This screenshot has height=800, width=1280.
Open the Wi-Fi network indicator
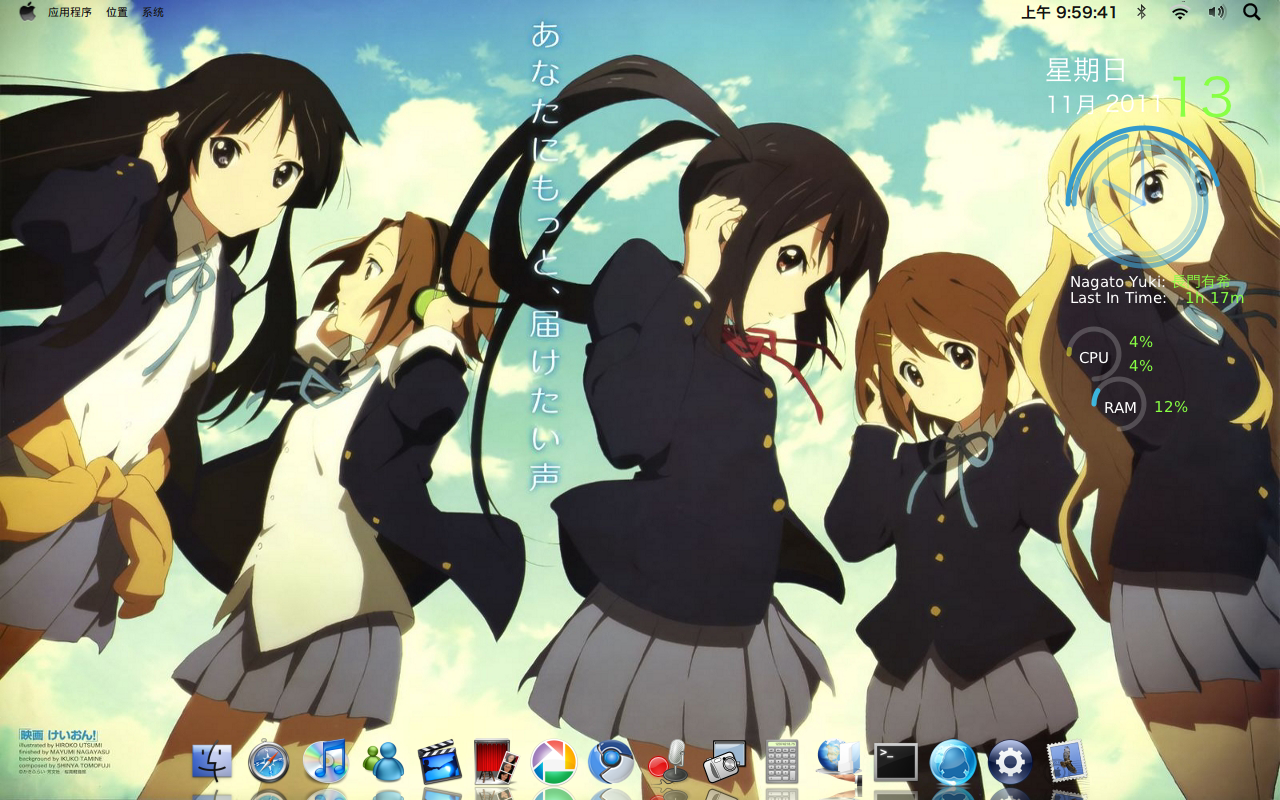(x=1180, y=12)
